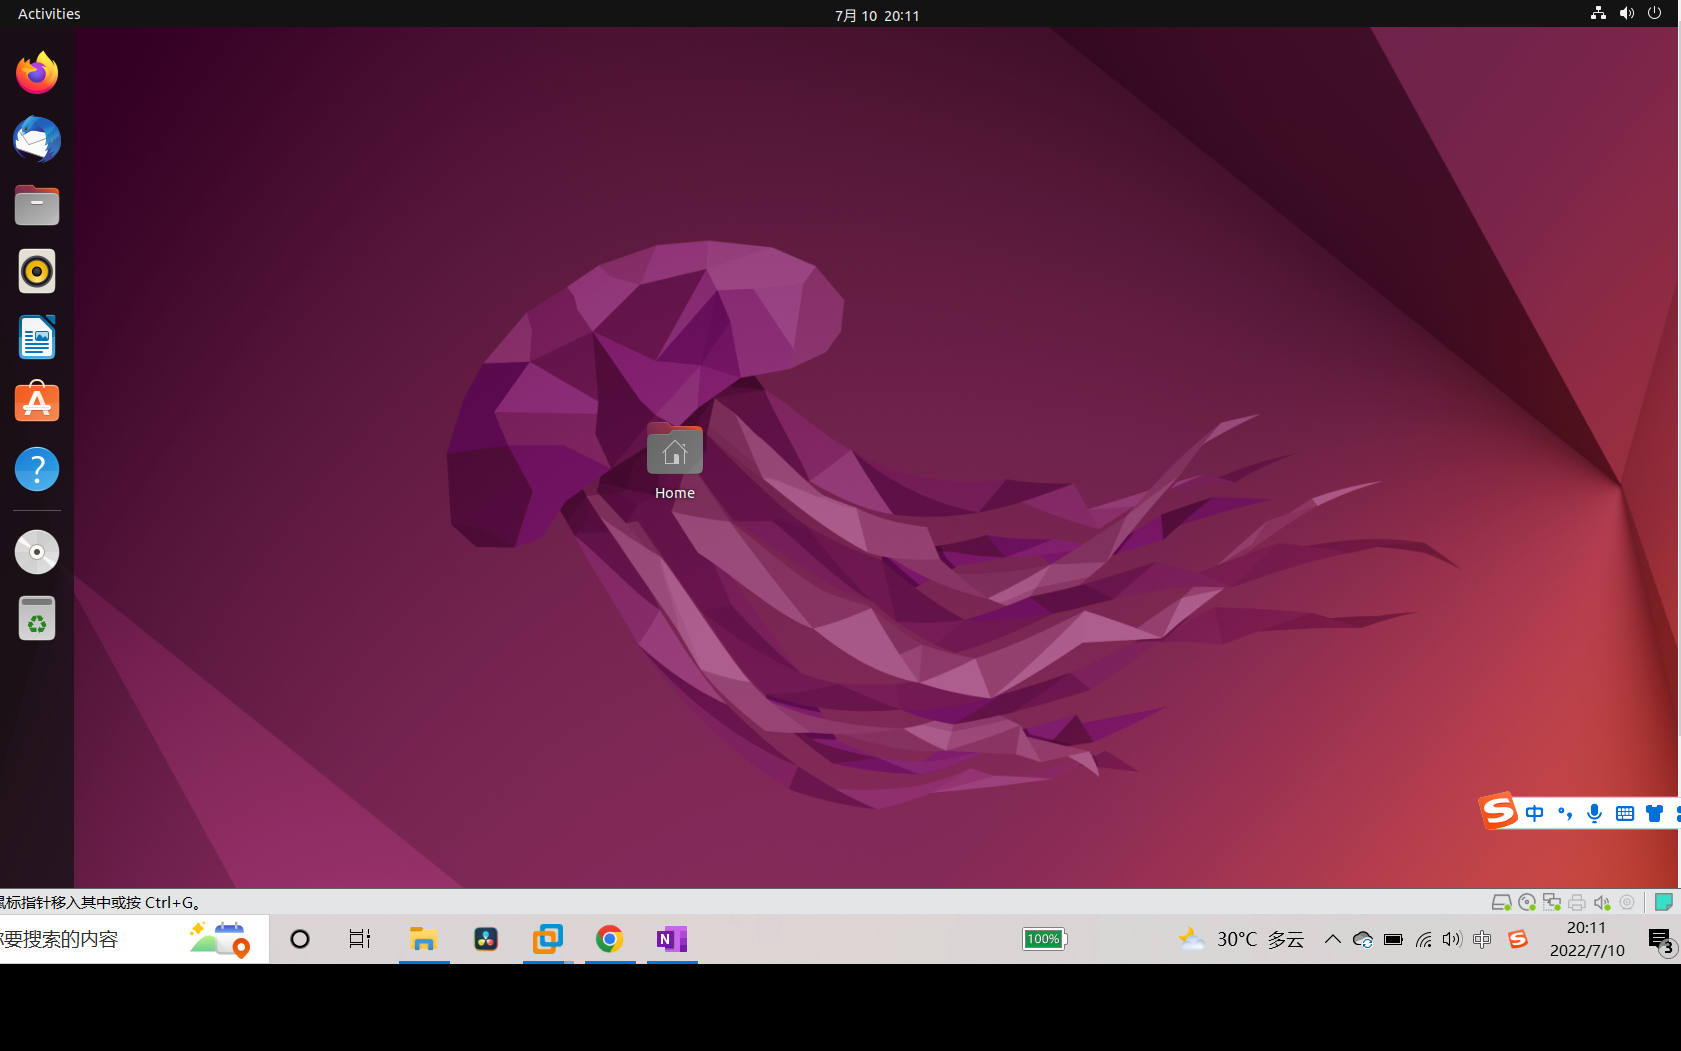Open LibreOffice Writer from the dock

coord(37,337)
